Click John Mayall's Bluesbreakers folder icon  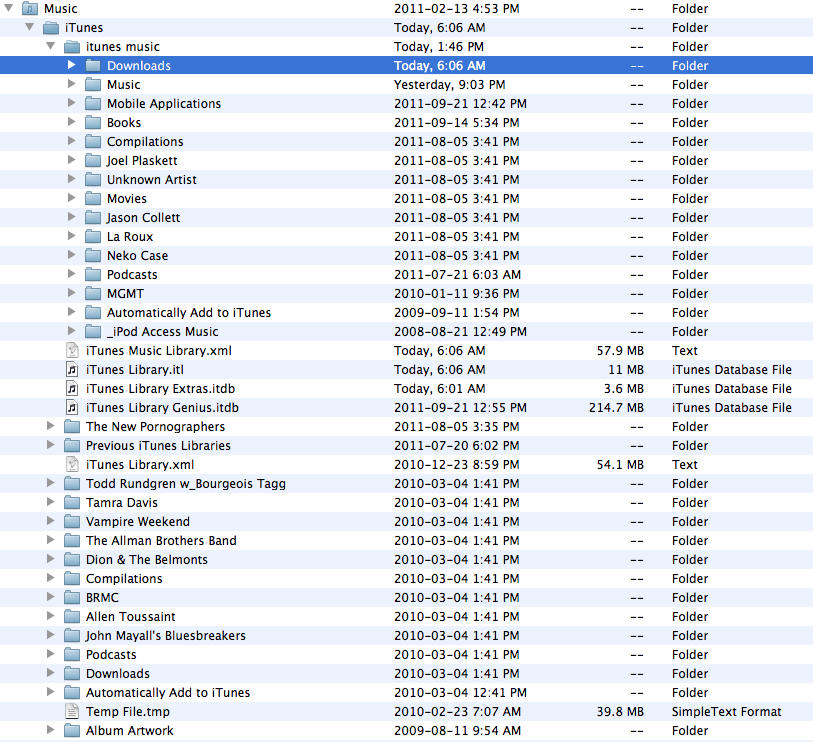click(x=72, y=636)
